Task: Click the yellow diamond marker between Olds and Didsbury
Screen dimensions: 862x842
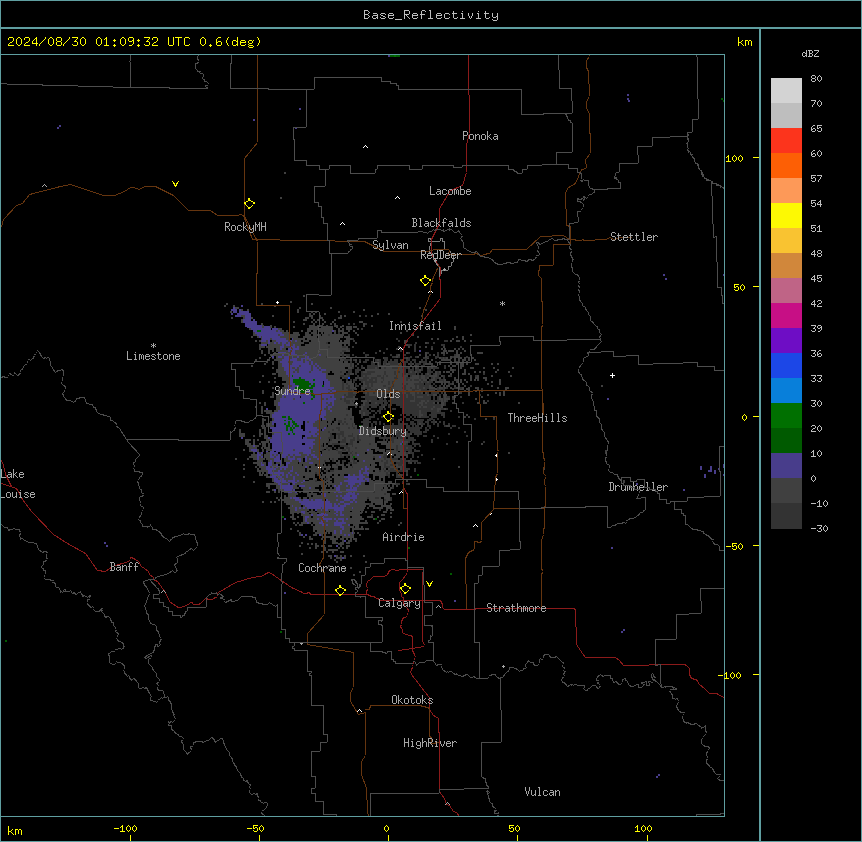Action: [388, 417]
